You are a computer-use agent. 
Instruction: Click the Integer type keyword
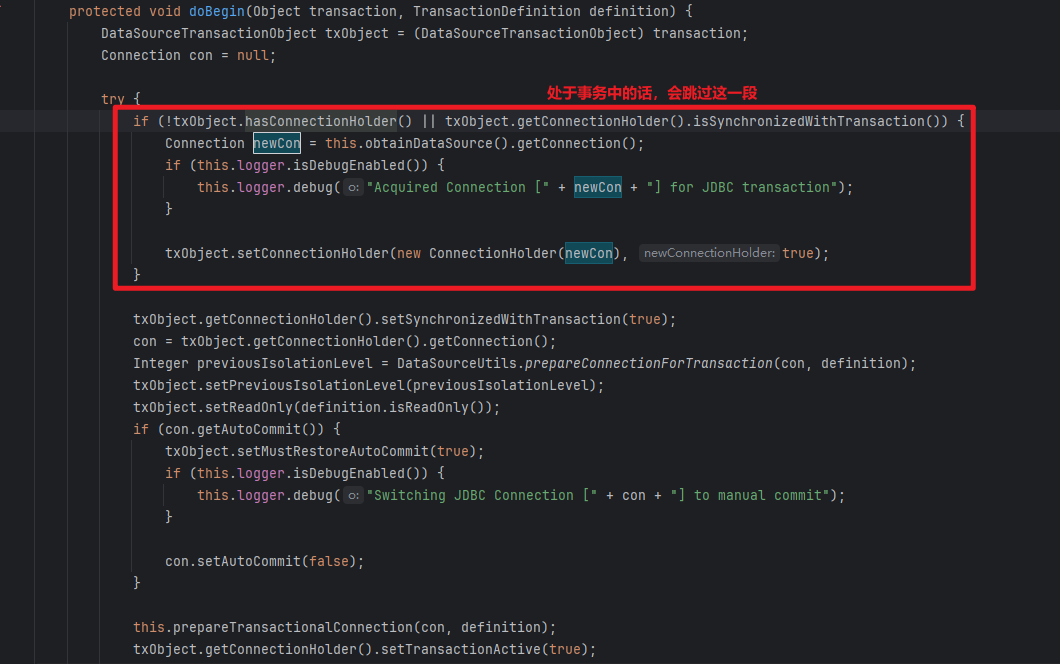pos(161,364)
